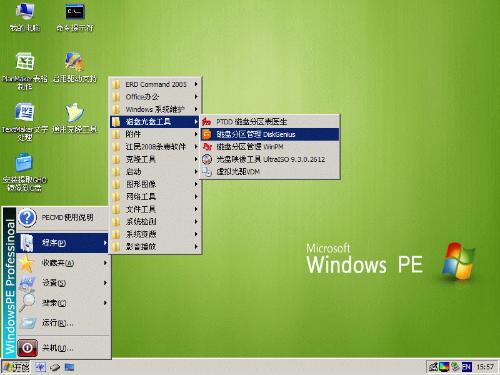Expand the 克隆工具 clone tools submenu

[155, 159]
